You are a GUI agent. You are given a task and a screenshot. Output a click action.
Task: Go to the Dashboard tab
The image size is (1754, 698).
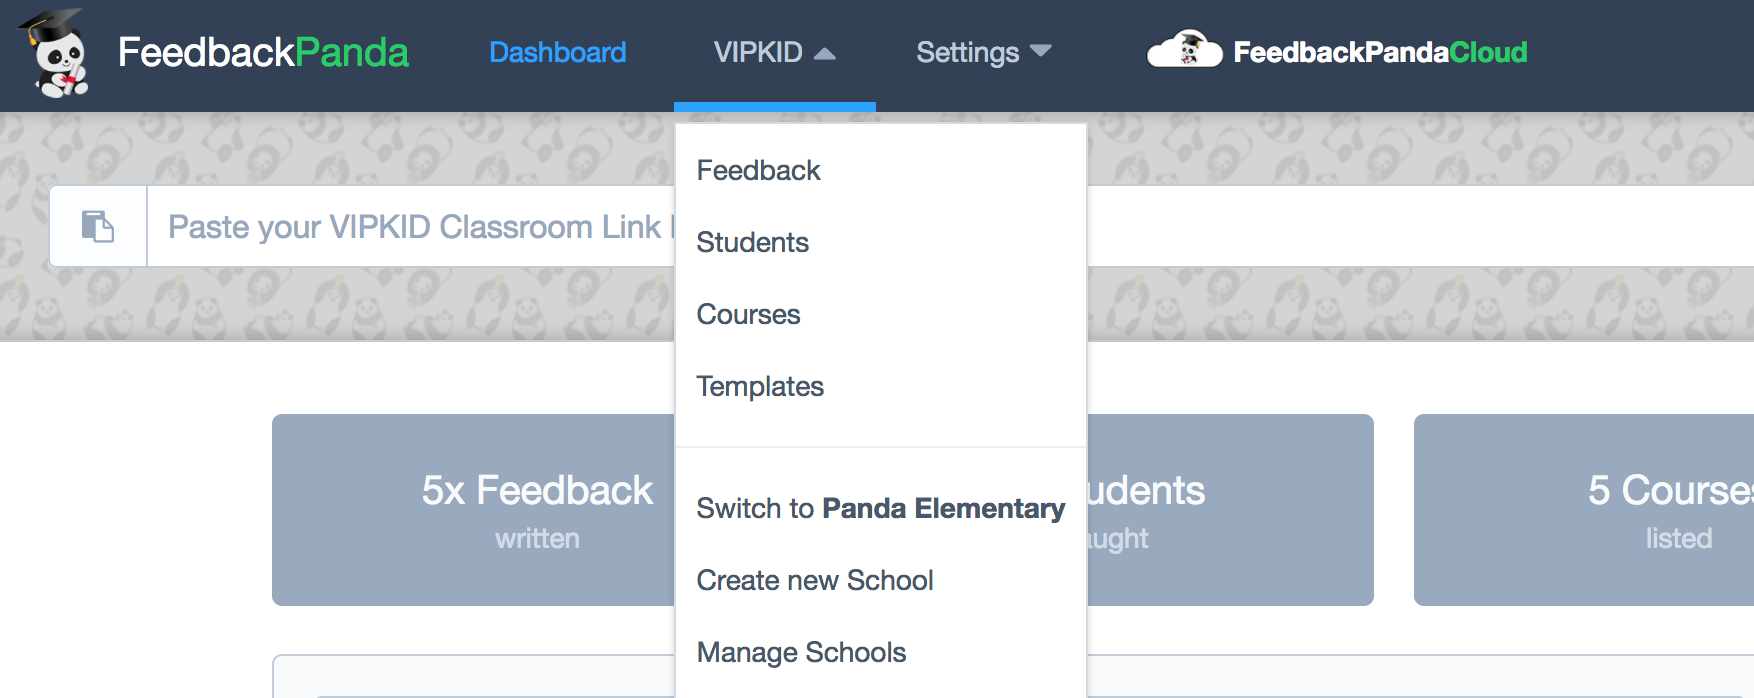pos(558,52)
